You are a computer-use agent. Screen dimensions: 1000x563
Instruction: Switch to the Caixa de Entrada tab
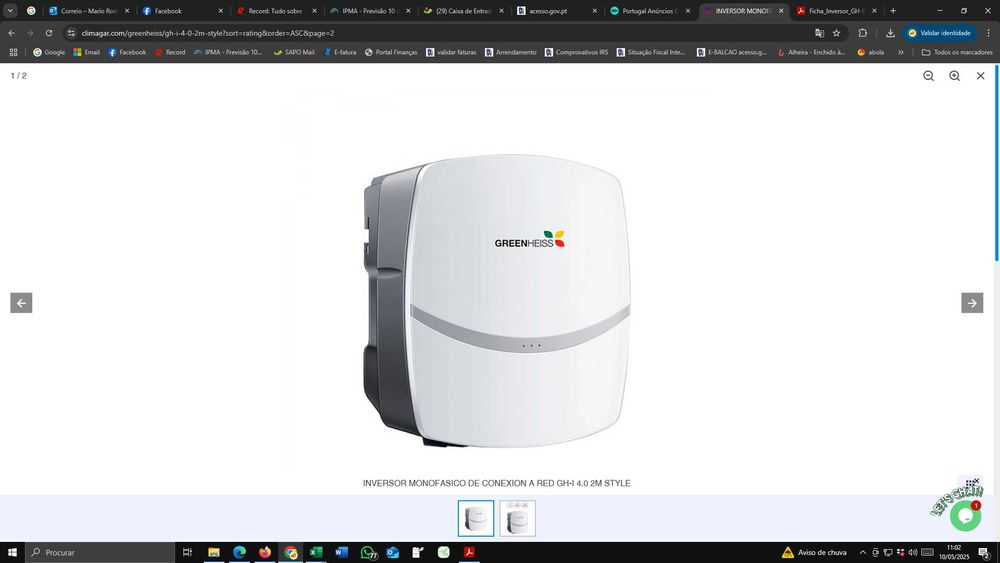click(x=464, y=11)
